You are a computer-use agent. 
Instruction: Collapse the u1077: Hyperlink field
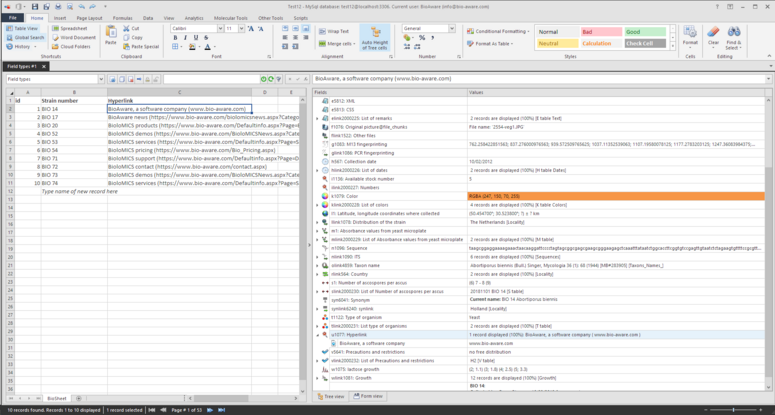point(317,334)
